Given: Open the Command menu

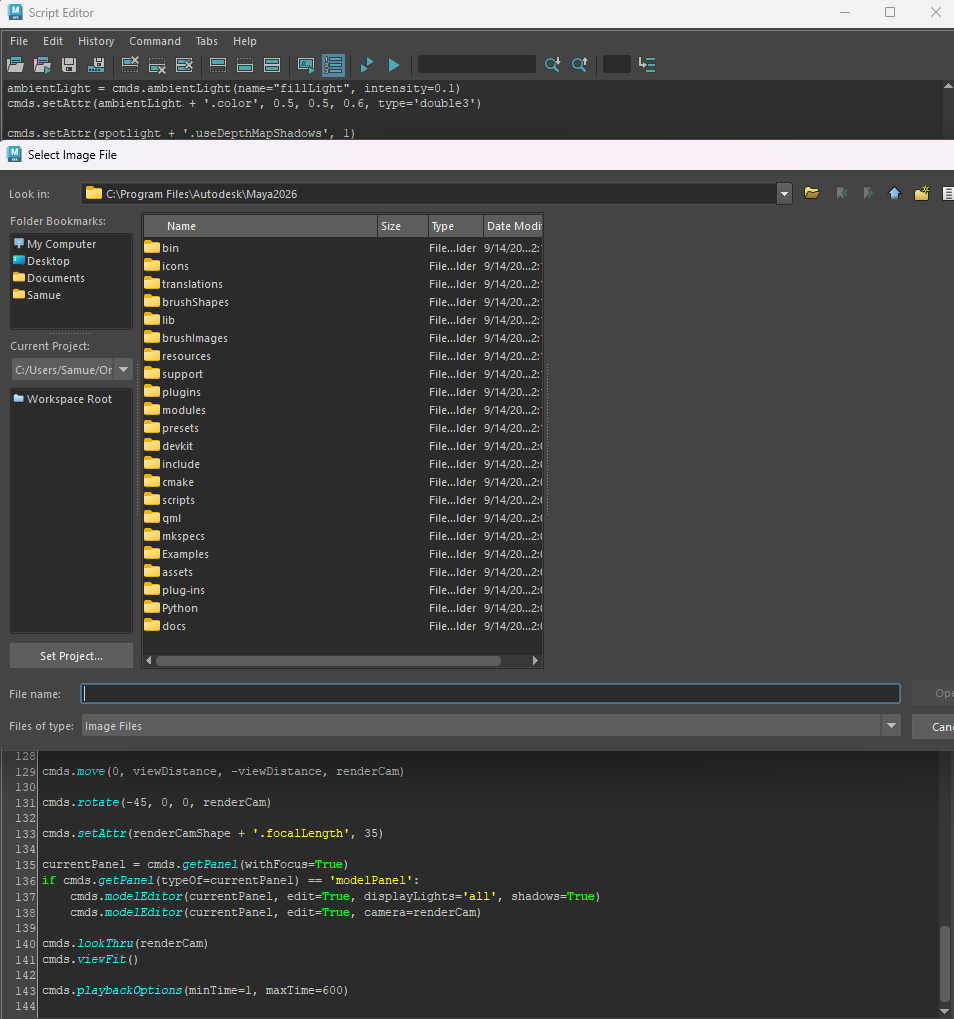Looking at the screenshot, I should 155,41.
